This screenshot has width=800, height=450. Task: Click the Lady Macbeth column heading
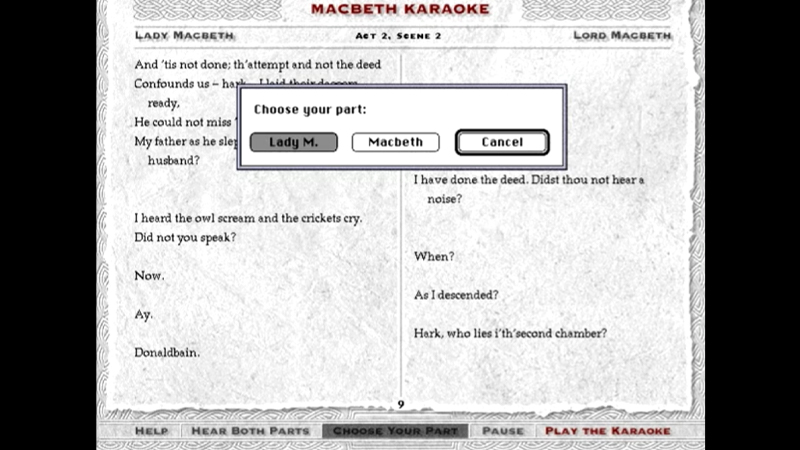184,35
